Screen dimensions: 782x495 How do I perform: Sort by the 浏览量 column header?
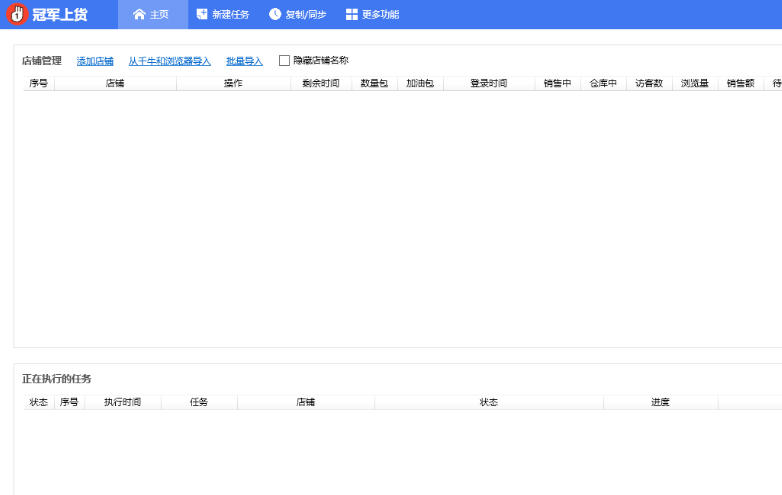(x=694, y=84)
